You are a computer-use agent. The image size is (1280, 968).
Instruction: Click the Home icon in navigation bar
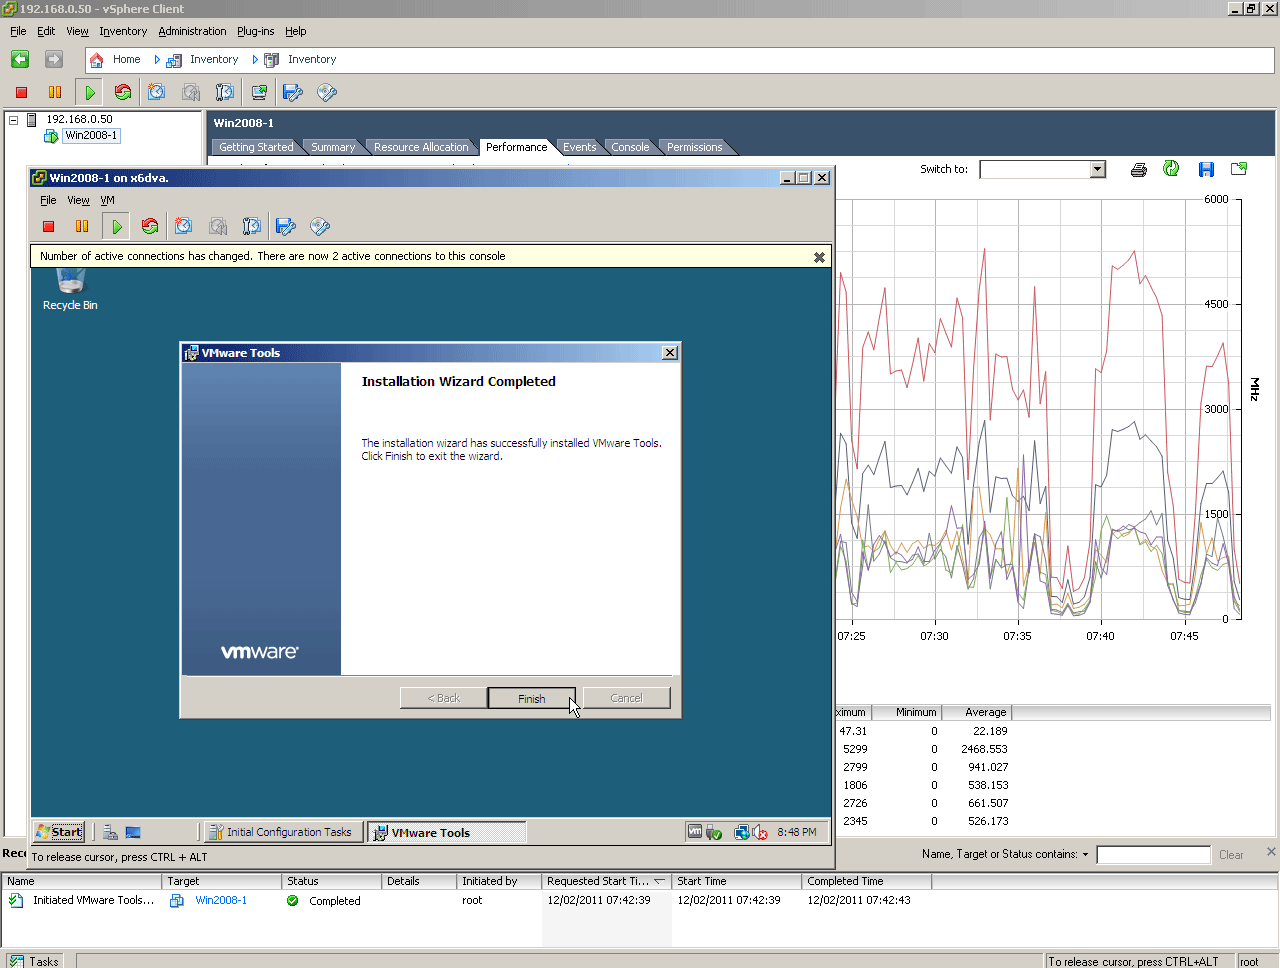point(96,60)
